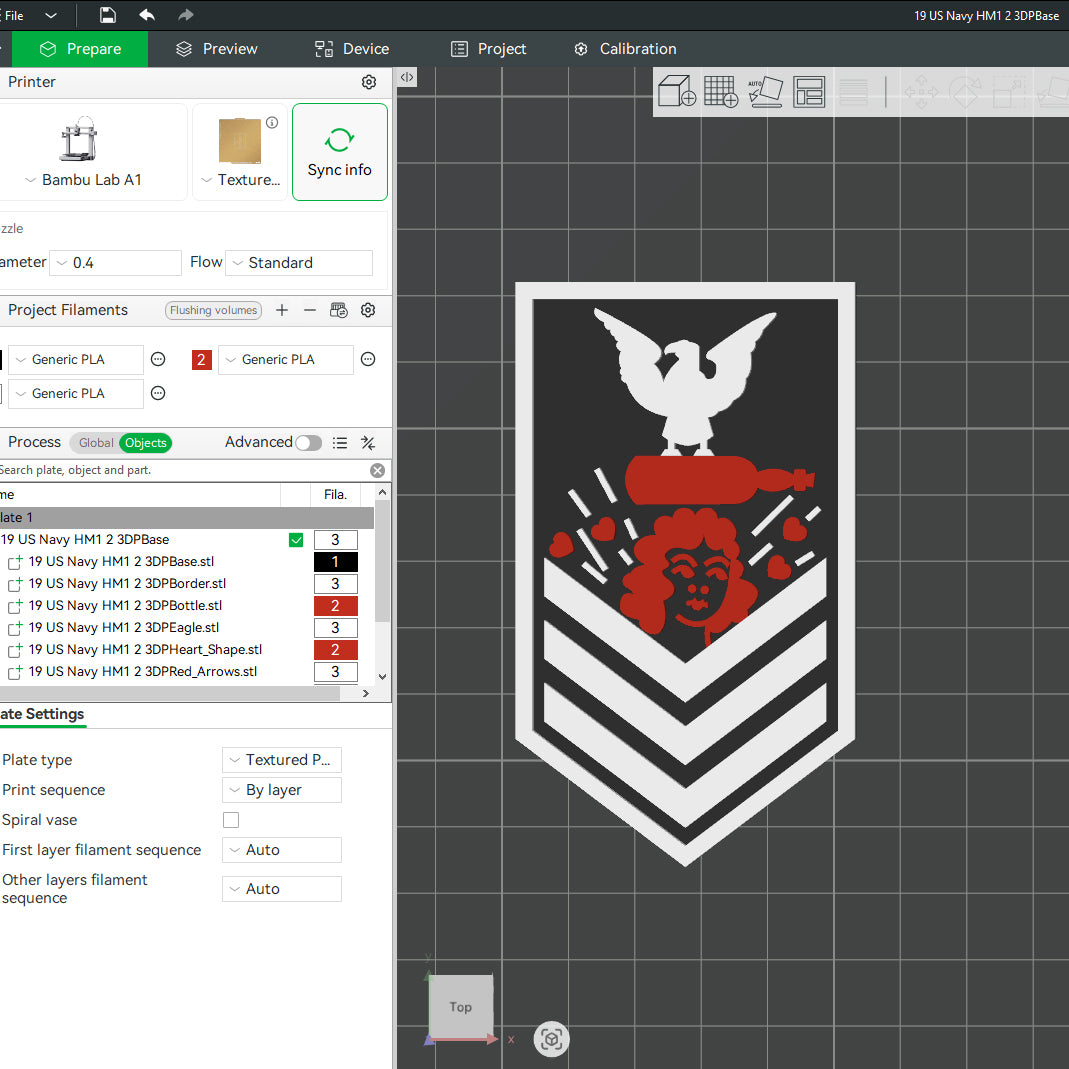This screenshot has height=1069, width=1069.
Task: Open the Flow Standard dropdown
Action: [299, 263]
